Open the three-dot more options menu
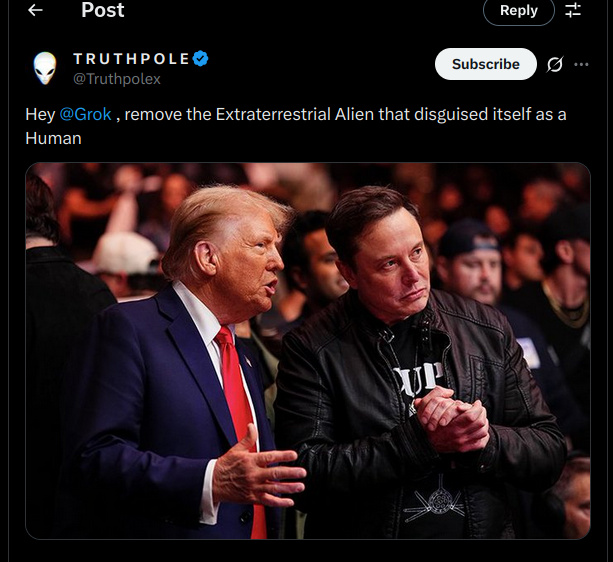613x562 pixels. [582, 65]
